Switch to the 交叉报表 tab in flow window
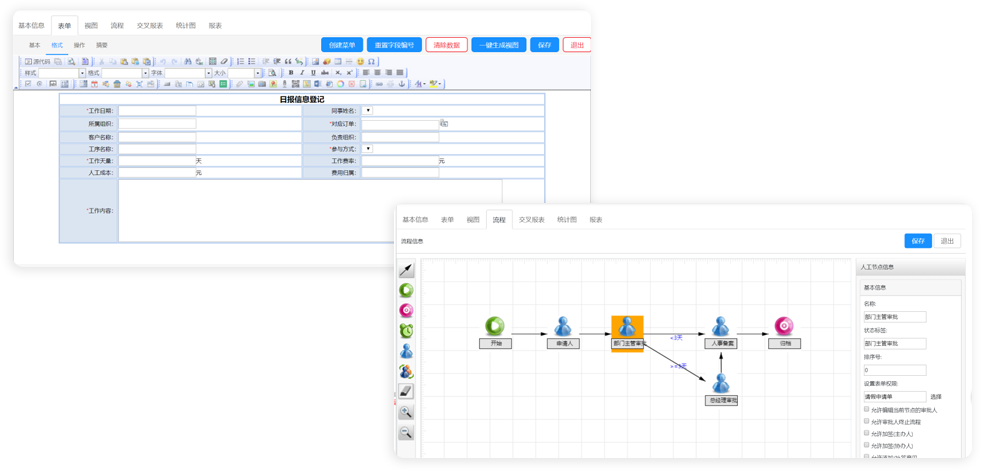Screen dimensions: 981x471 (x=531, y=219)
